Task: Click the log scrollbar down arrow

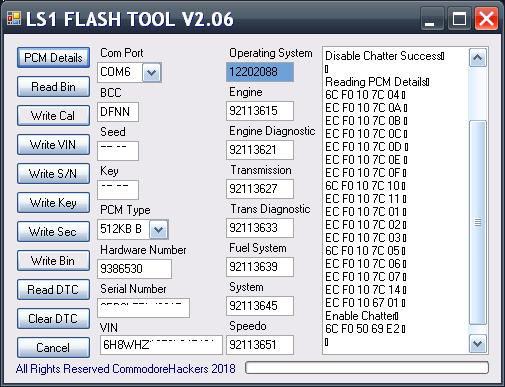Action: (478, 343)
